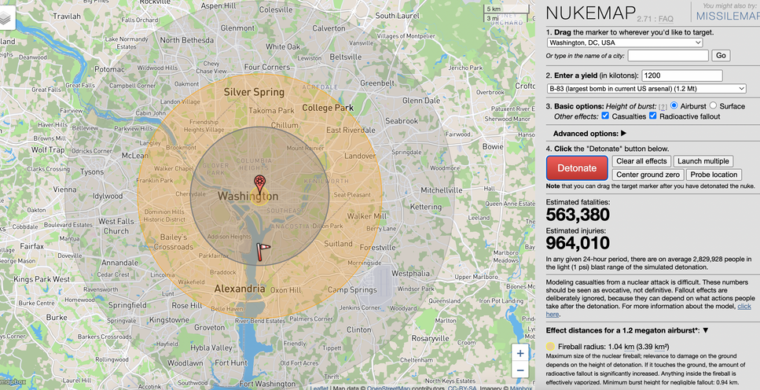
Task: Open the MISSILEMAP link
Action: point(728,16)
